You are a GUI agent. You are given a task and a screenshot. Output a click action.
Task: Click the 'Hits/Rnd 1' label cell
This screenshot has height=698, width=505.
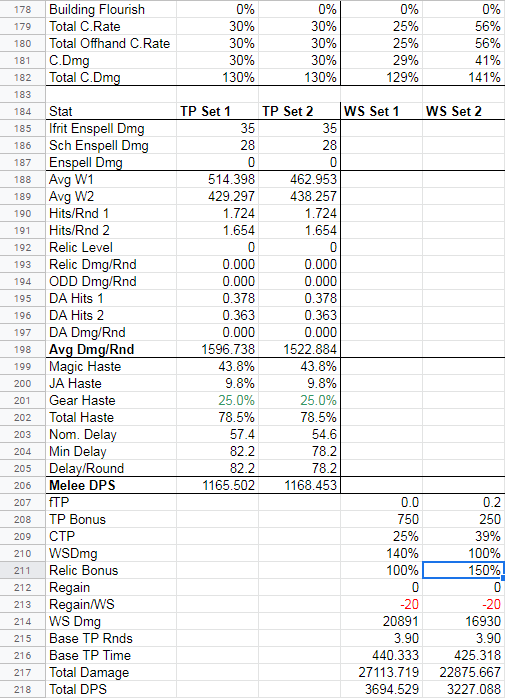111,213
